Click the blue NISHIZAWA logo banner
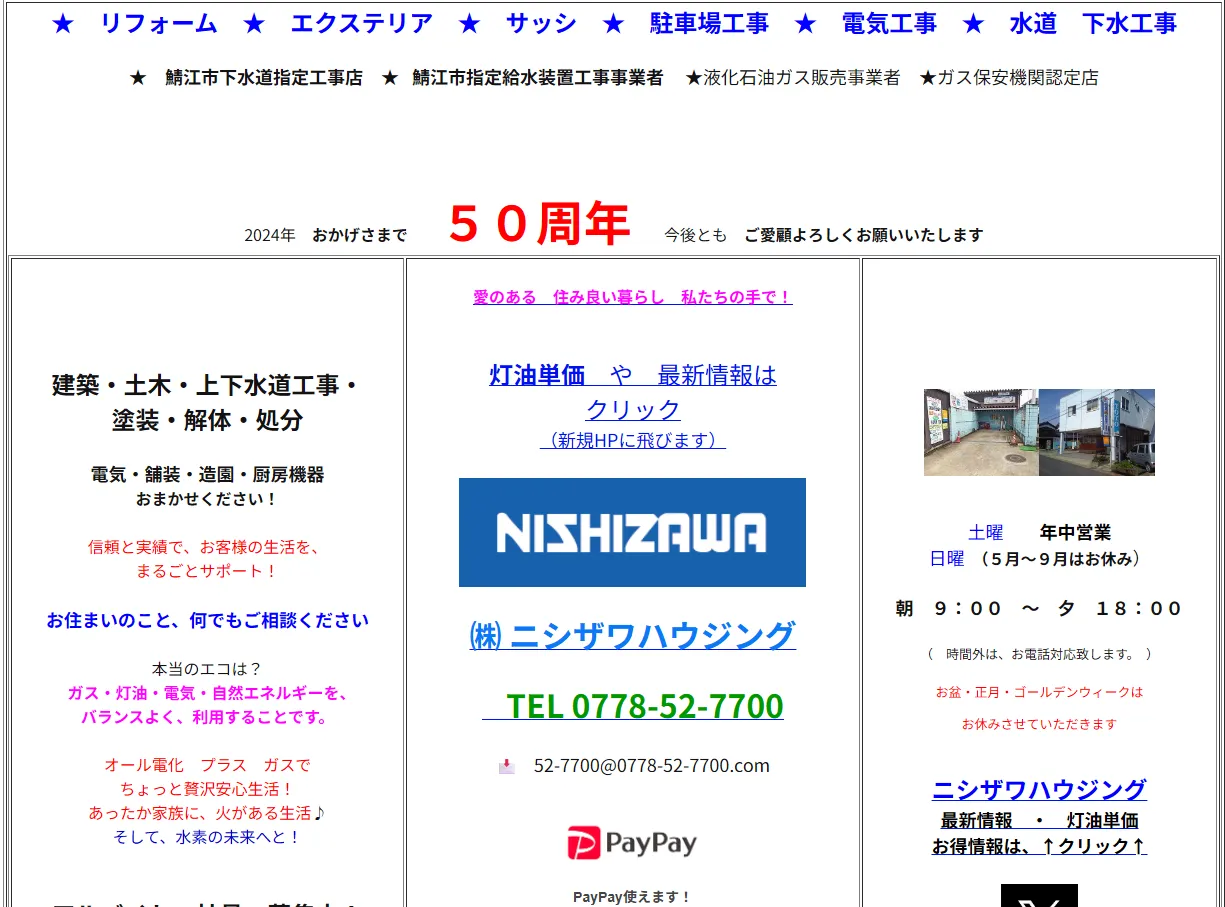The width and height of the screenshot is (1225, 907). 632,532
